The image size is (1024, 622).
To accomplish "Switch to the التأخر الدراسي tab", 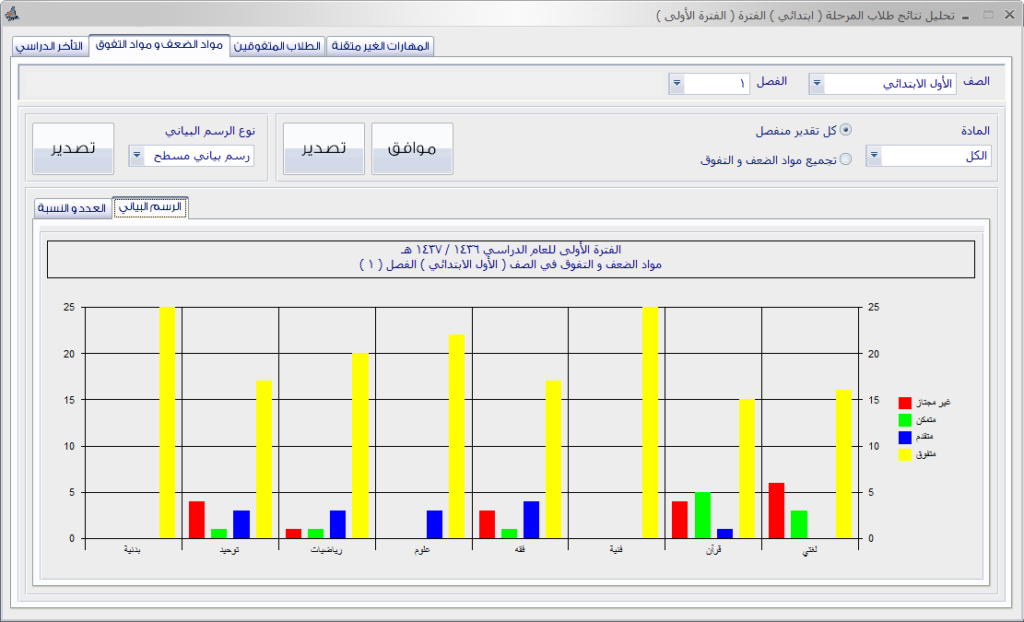I will pos(50,46).
